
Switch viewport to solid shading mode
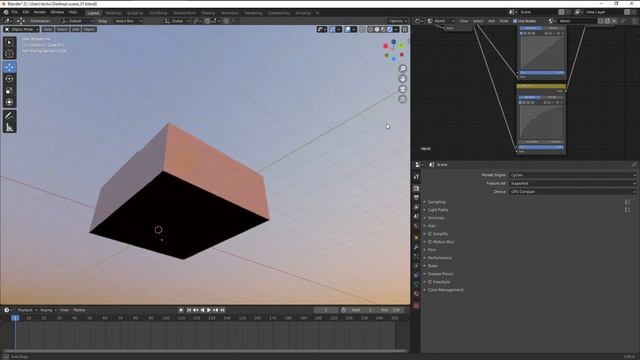(377, 29)
